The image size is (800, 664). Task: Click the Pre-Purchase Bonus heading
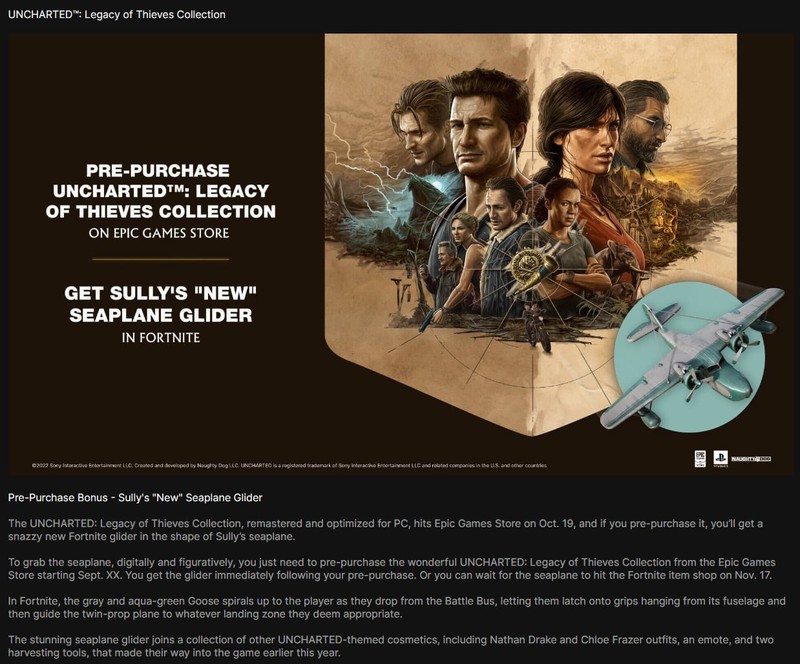pyautogui.click(x=135, y=498)
